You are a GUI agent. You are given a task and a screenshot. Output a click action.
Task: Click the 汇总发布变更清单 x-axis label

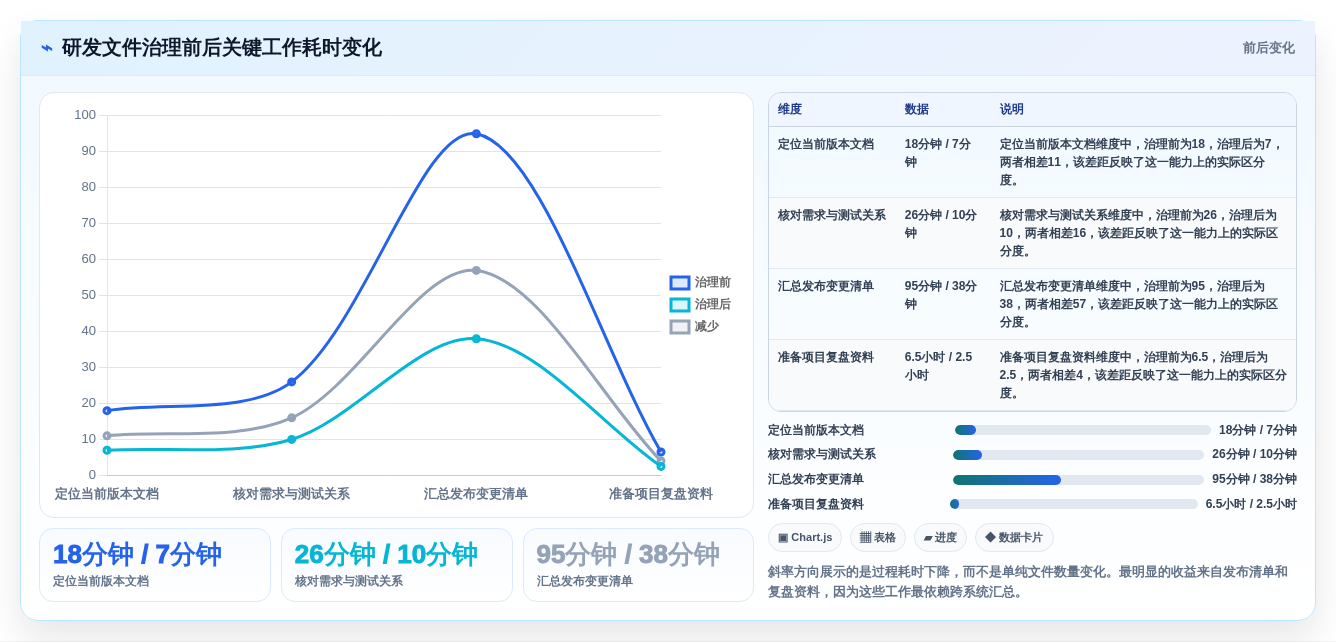476,494
